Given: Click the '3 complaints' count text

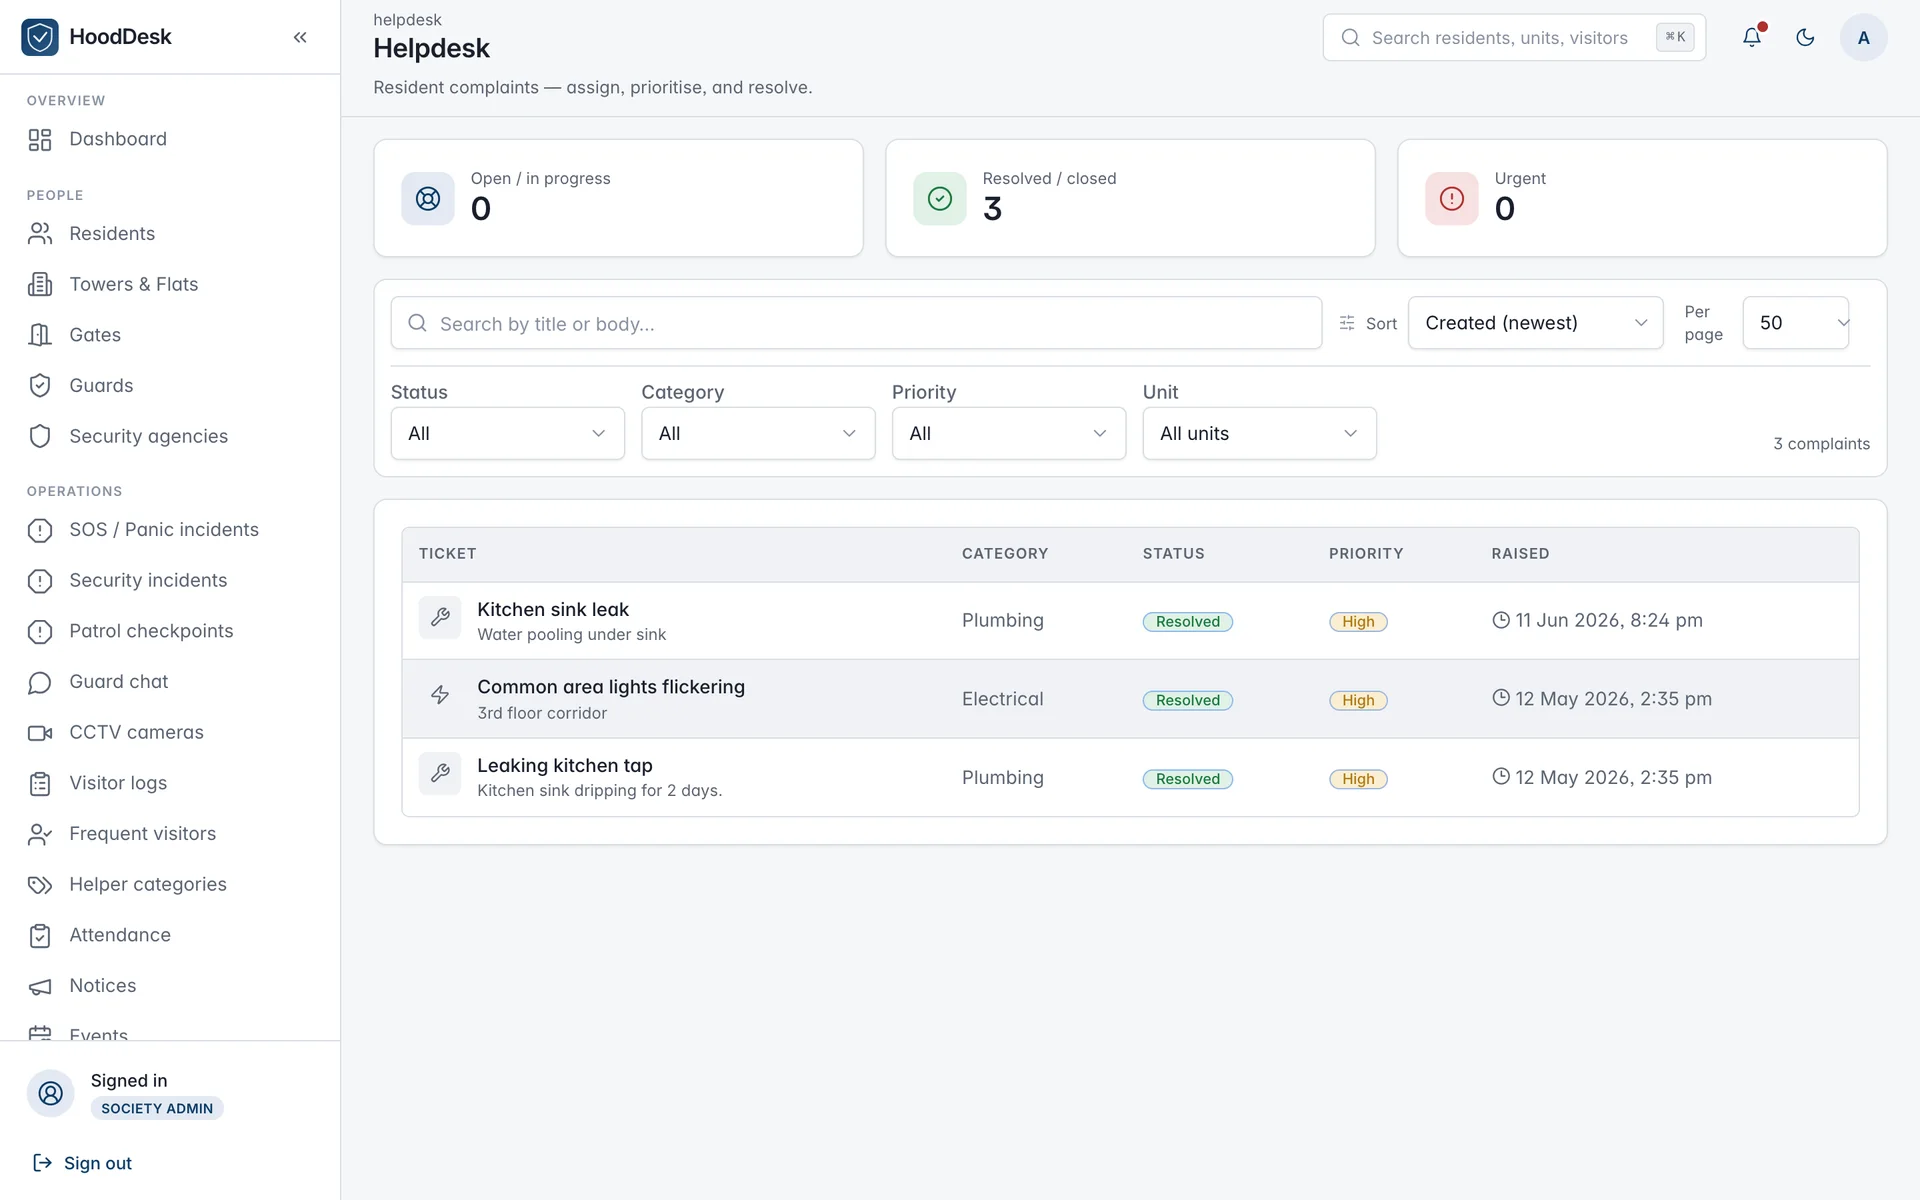Looking at the screenshot, I should coord(1822,444).
